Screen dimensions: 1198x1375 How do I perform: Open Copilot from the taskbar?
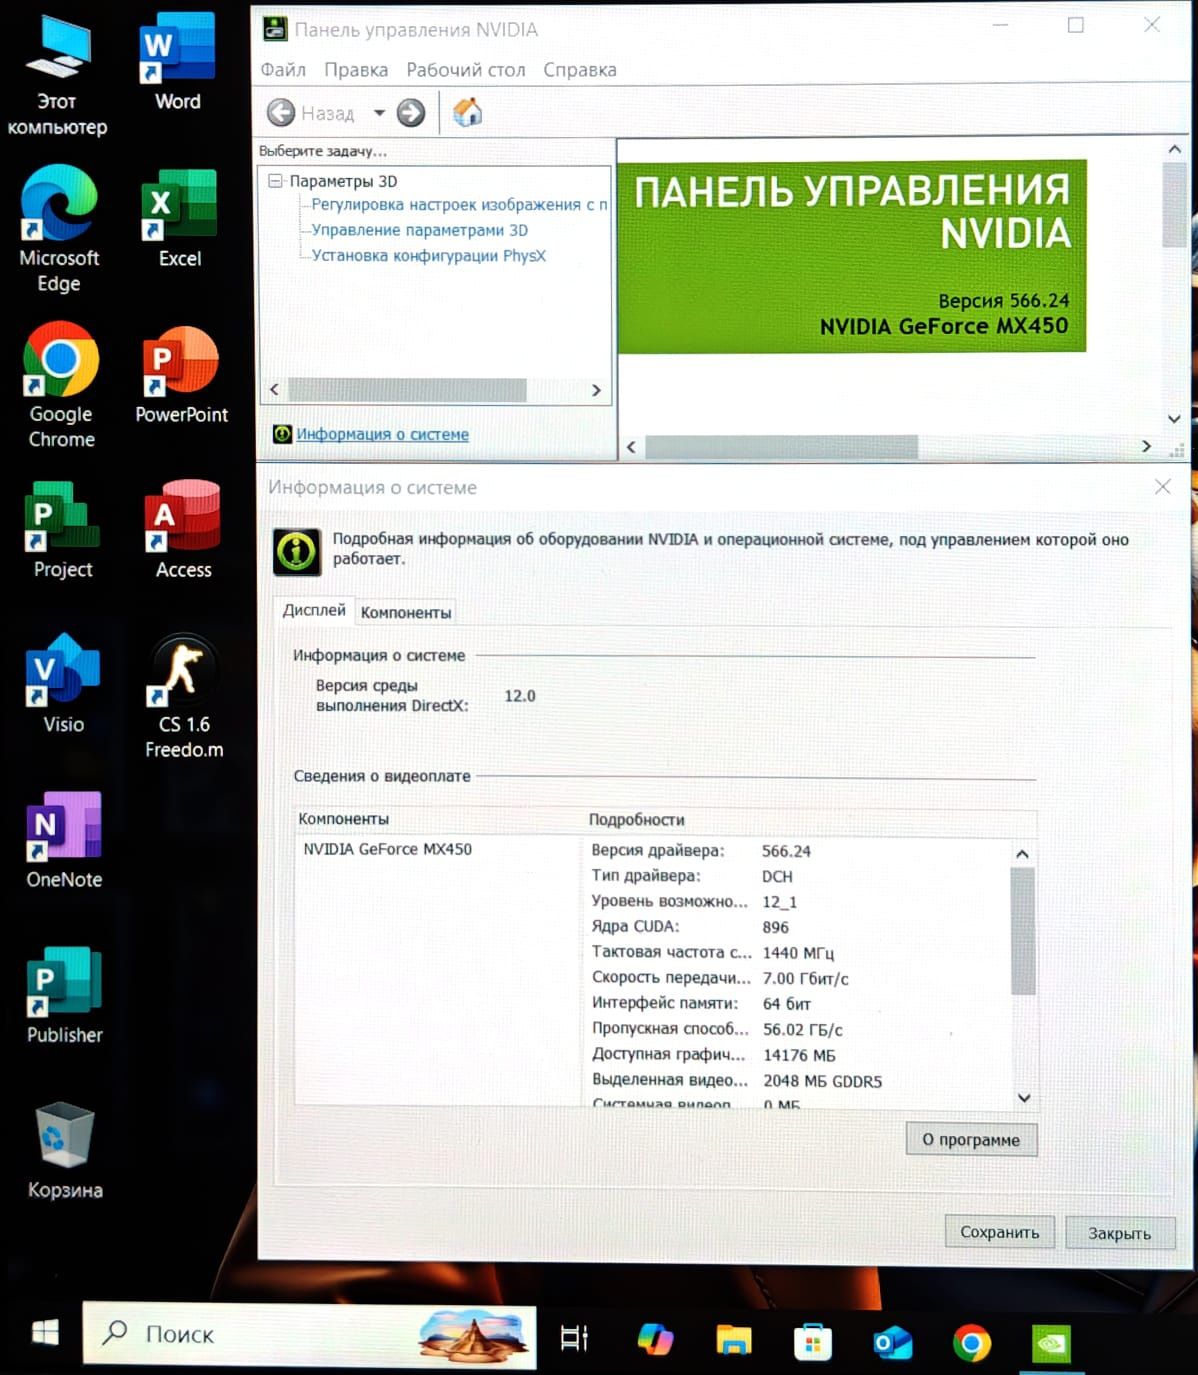tap(655, 1339)
